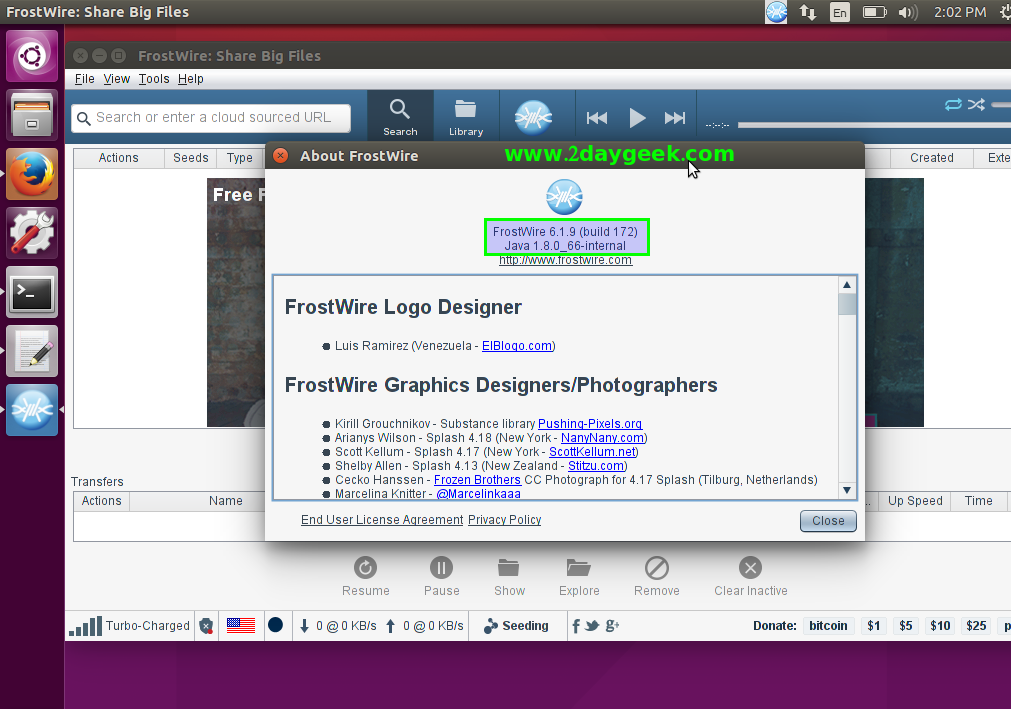Open the Tools menu

[x=154, y=79]
